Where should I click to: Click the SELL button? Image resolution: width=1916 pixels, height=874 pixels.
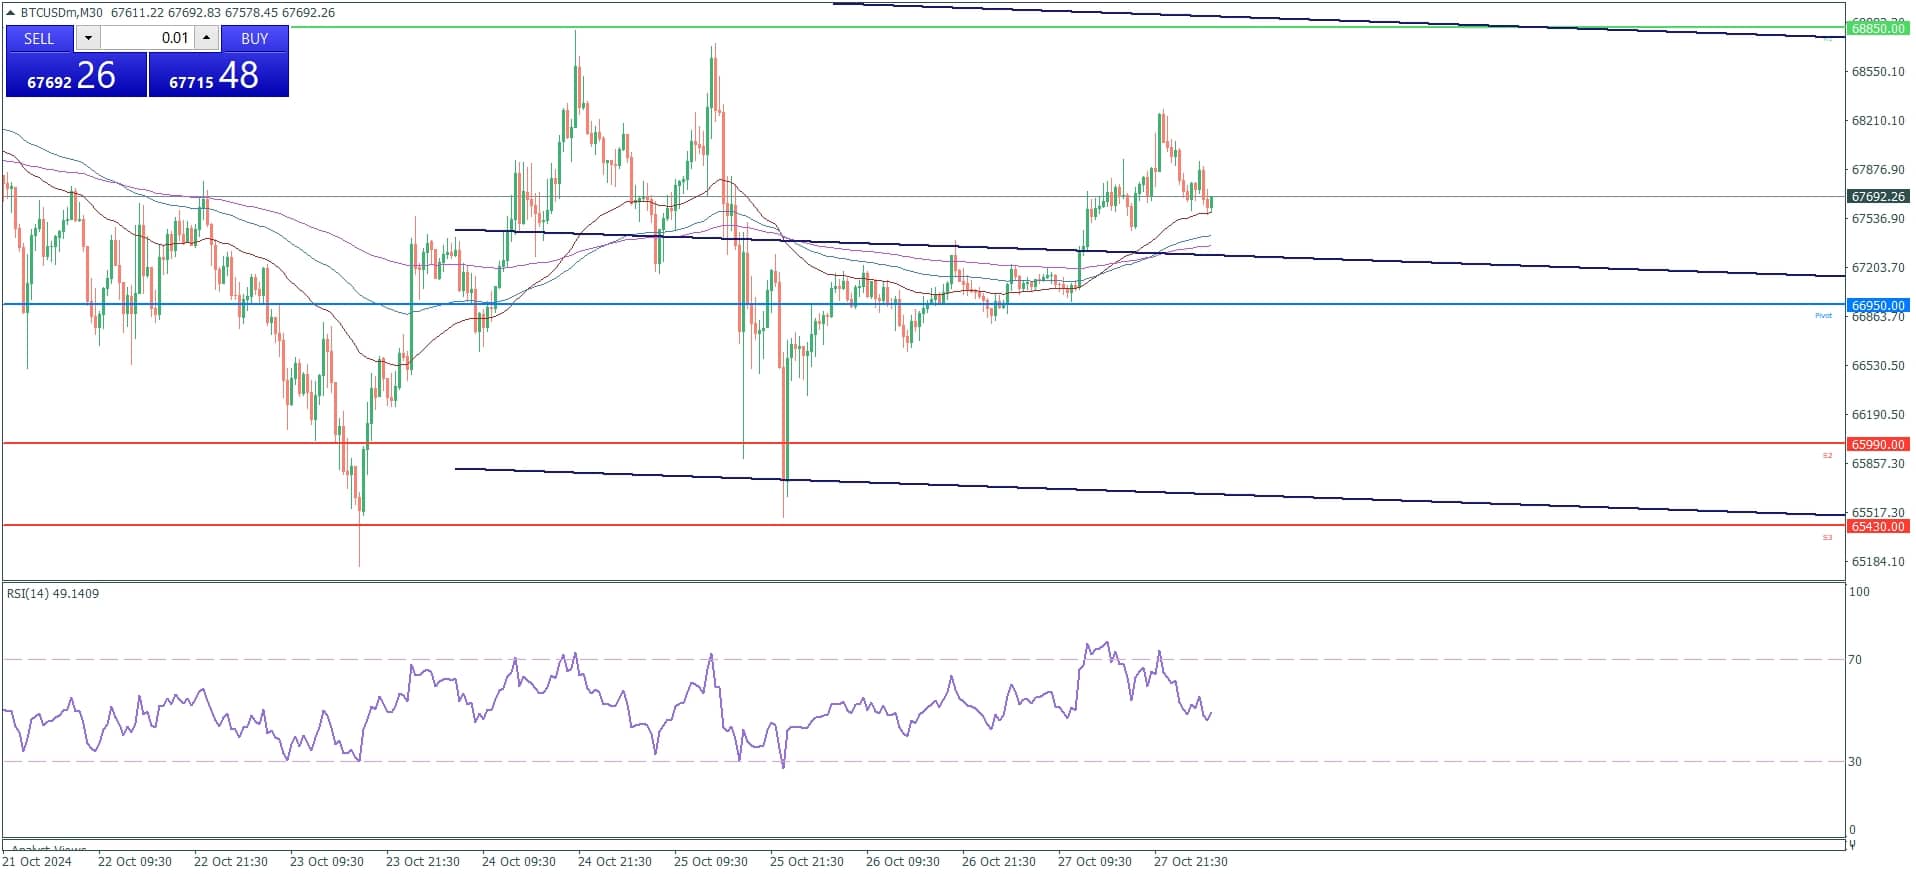tap(39, 38)
